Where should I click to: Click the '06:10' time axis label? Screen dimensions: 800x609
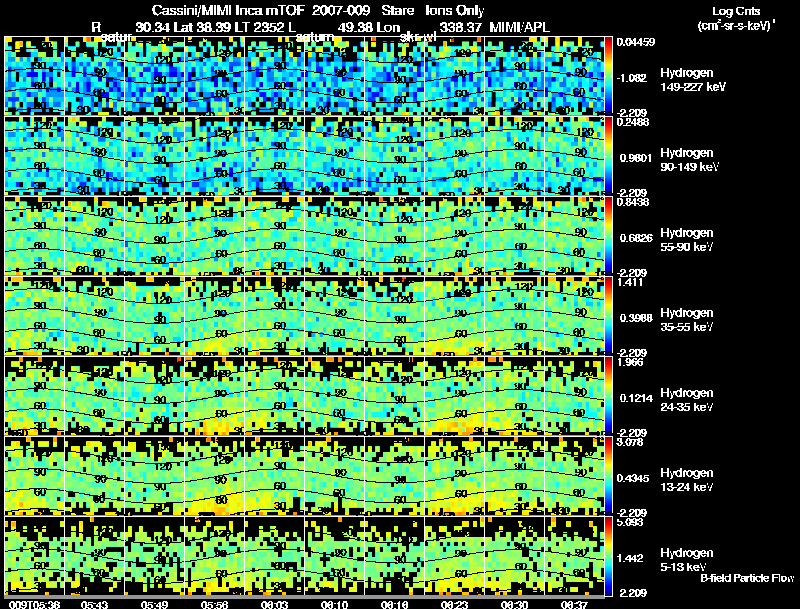tap(335, 604)
